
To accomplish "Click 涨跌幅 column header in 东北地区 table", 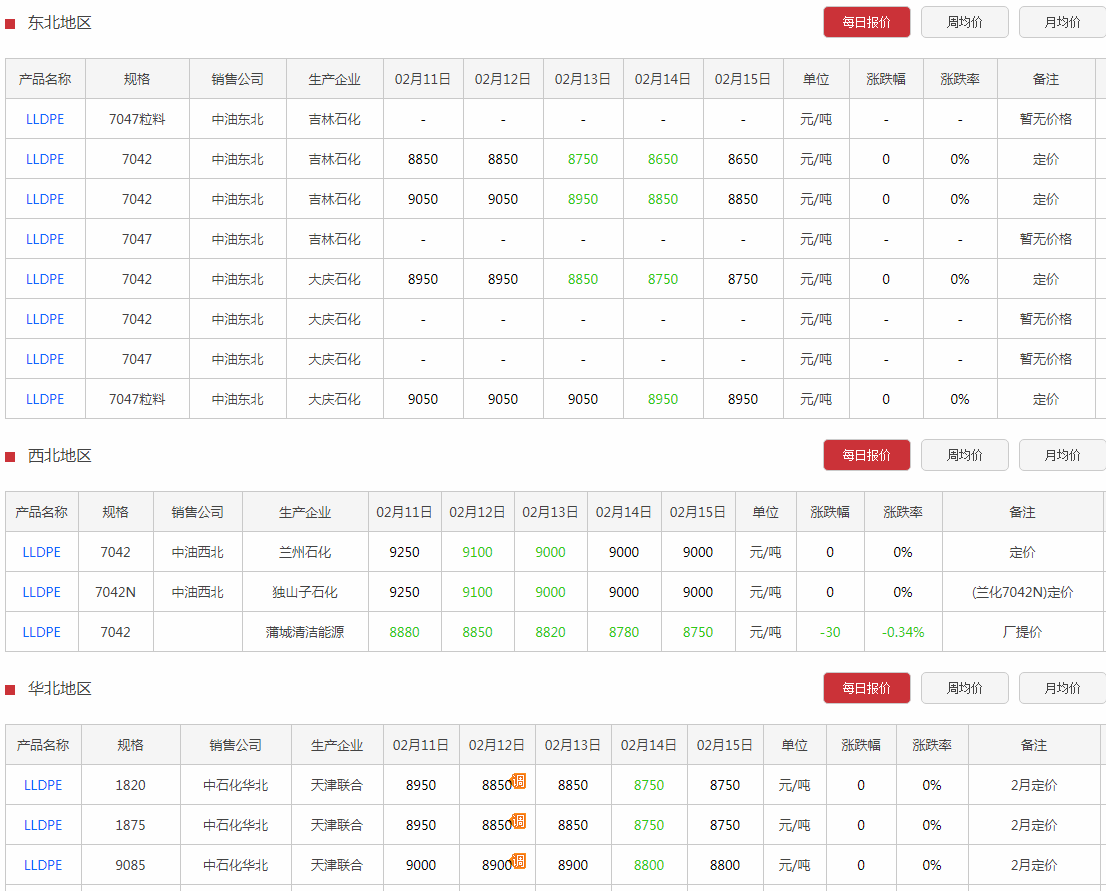I will pos(886,79).
